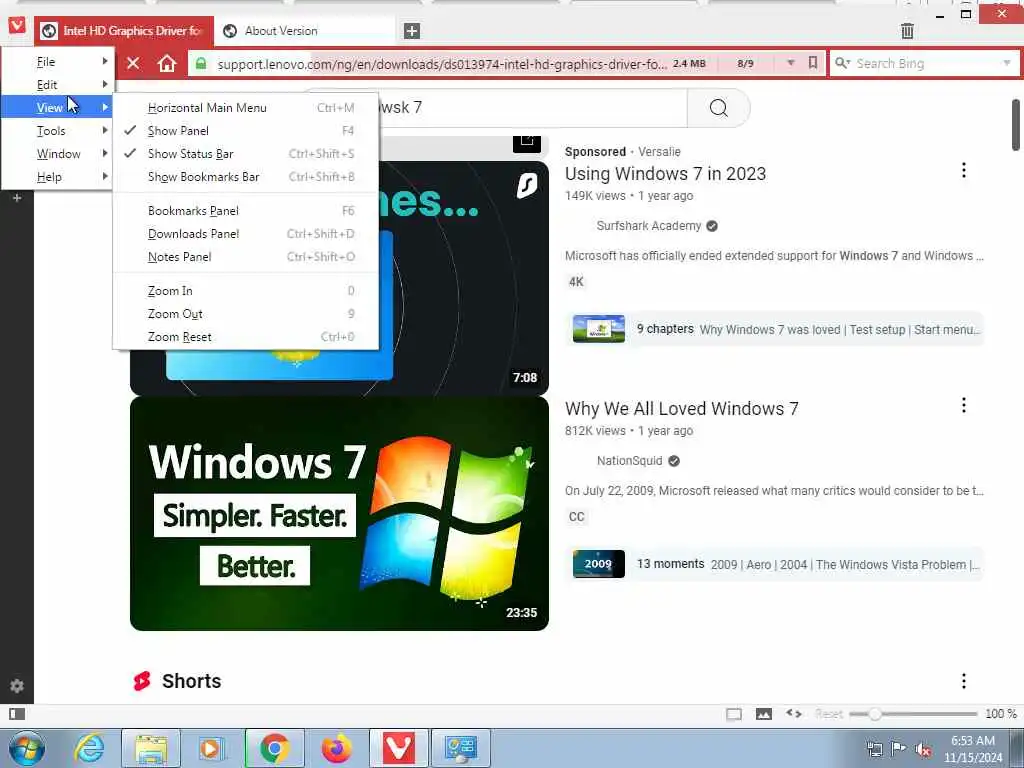
Task: Expand the Help submenu
Action: [x=57, y=177]
